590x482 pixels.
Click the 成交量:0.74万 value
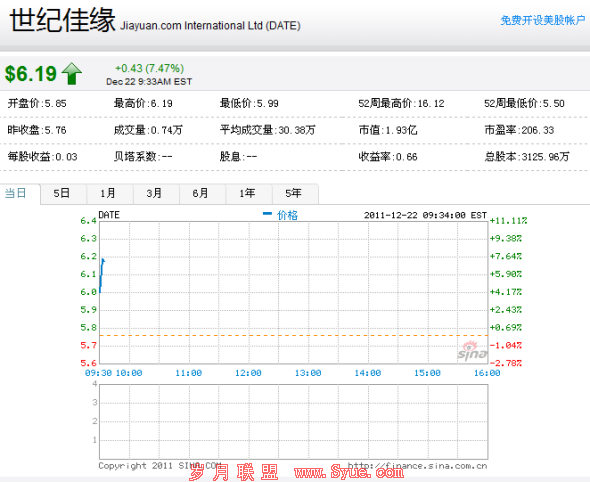(148, 130)
